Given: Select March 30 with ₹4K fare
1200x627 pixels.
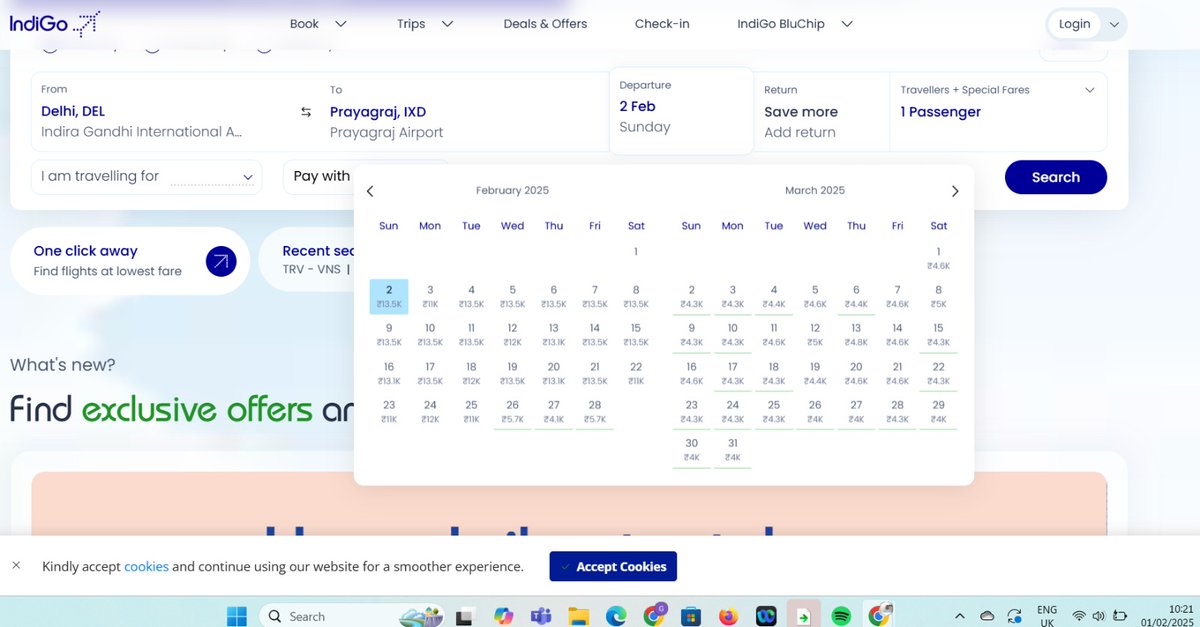Looking at the screenshot, I should coord(691,449).
